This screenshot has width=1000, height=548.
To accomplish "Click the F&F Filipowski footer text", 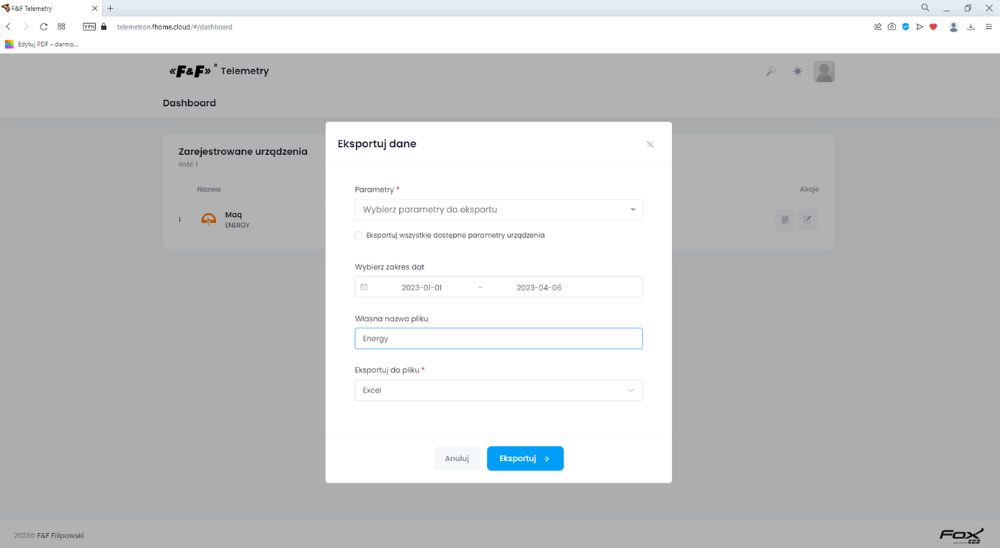I will click(60, 535).
